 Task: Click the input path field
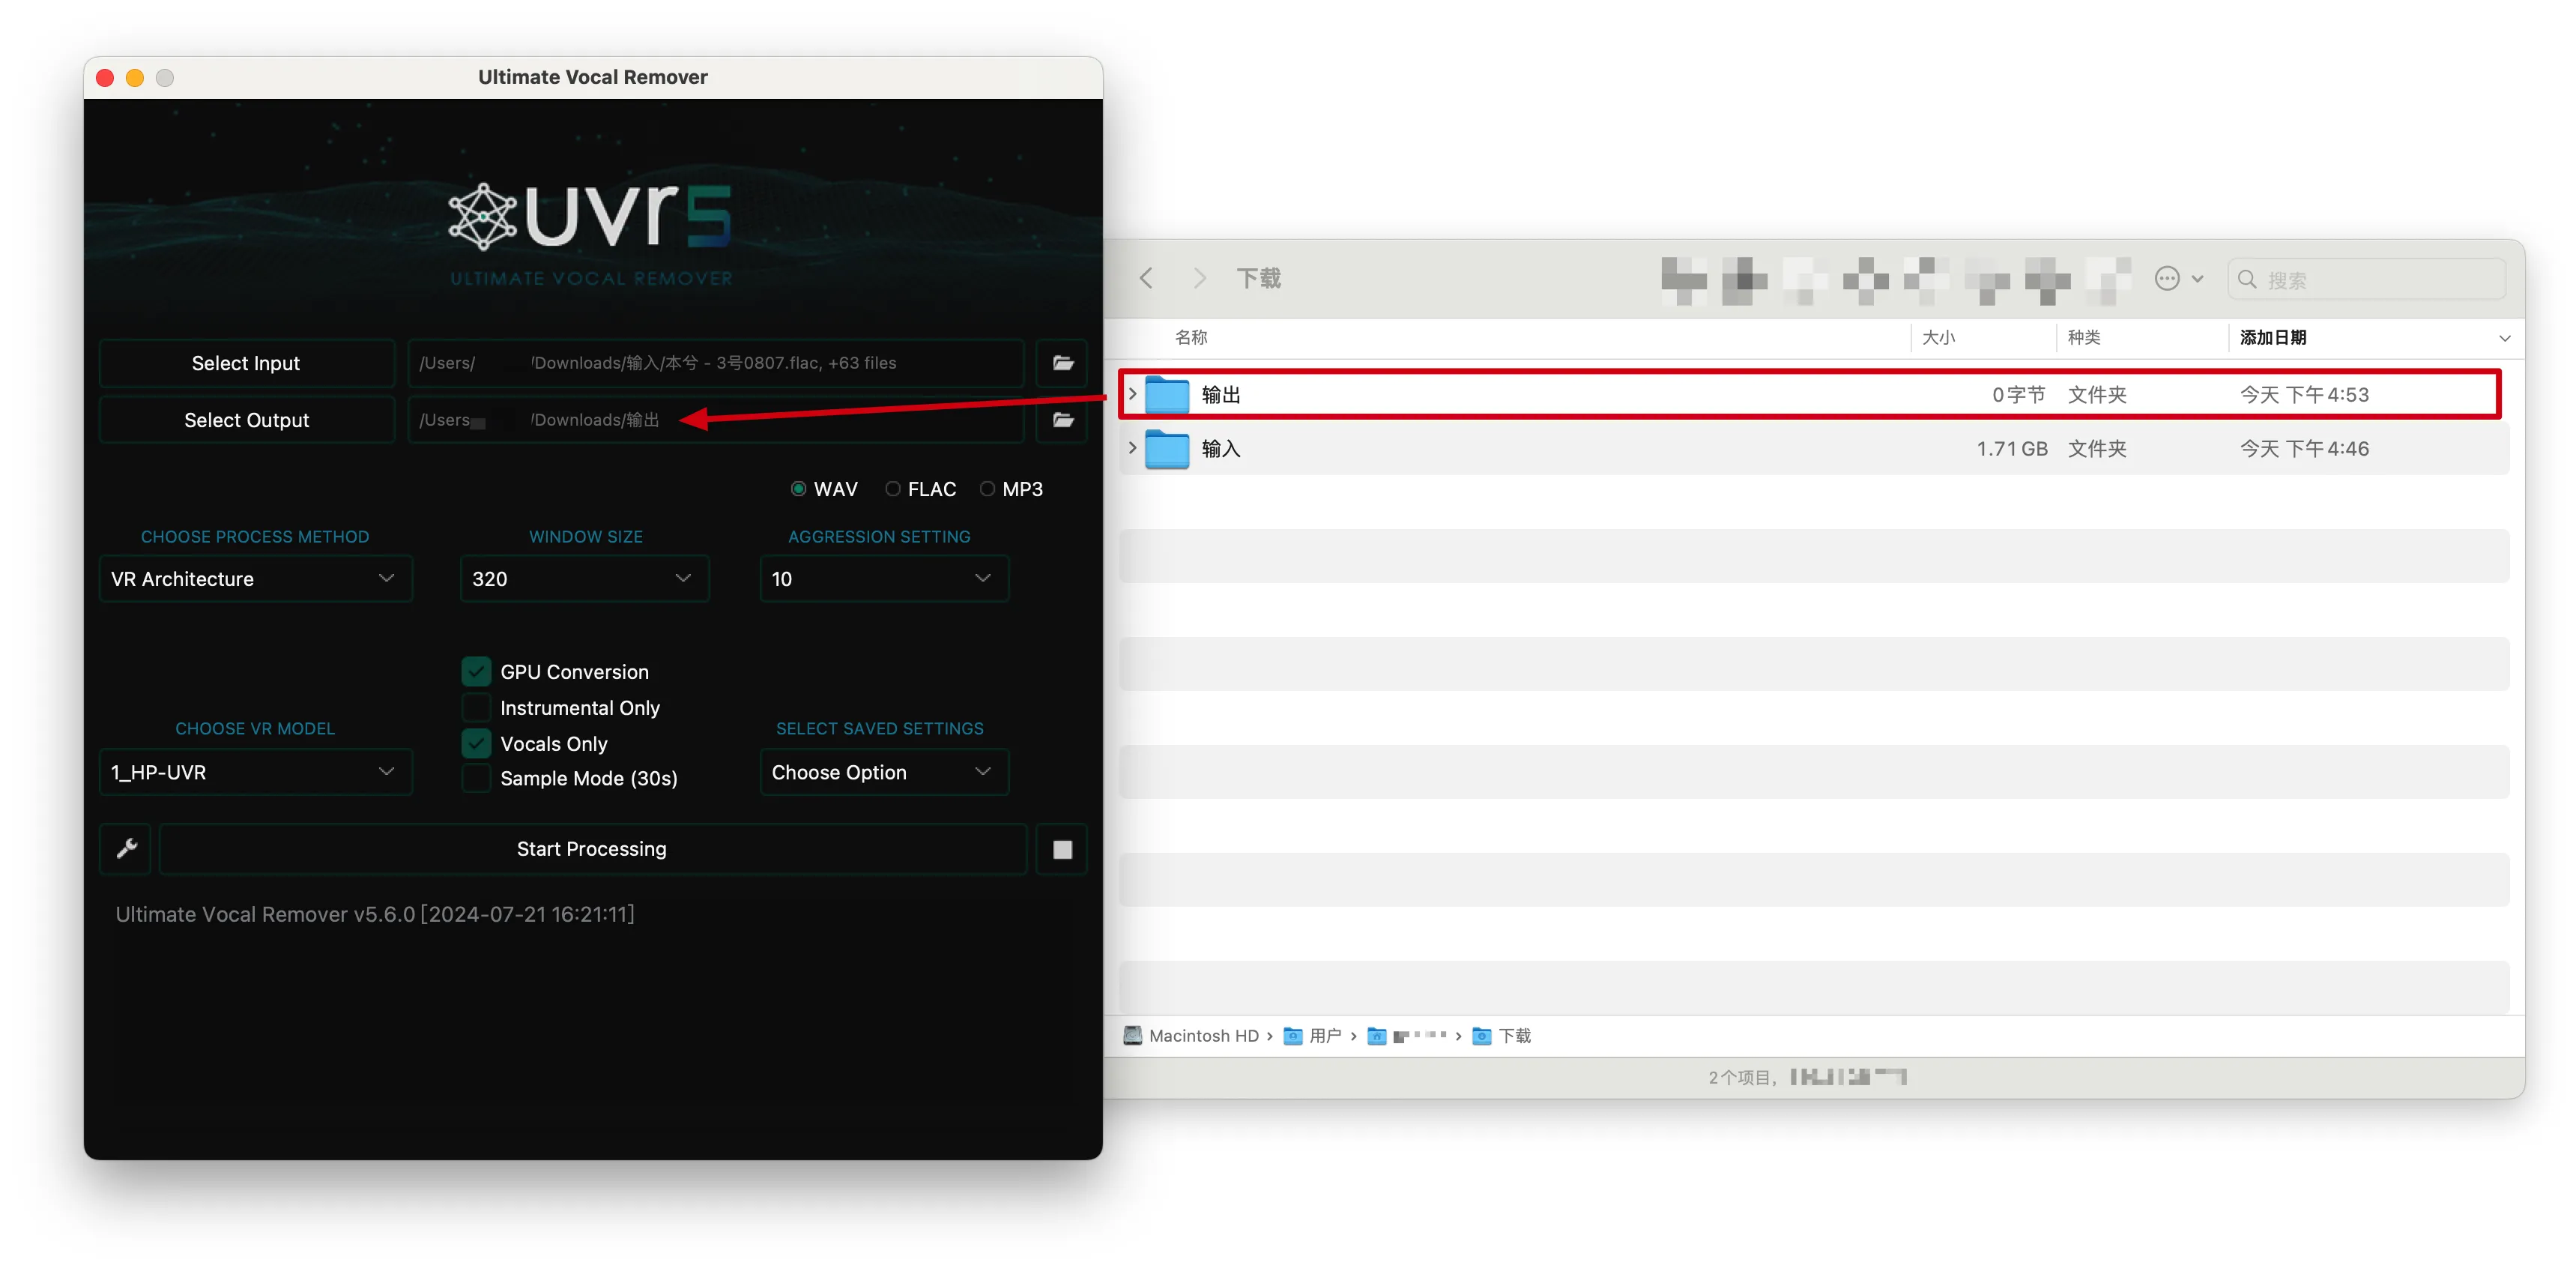tap(716, 363)
